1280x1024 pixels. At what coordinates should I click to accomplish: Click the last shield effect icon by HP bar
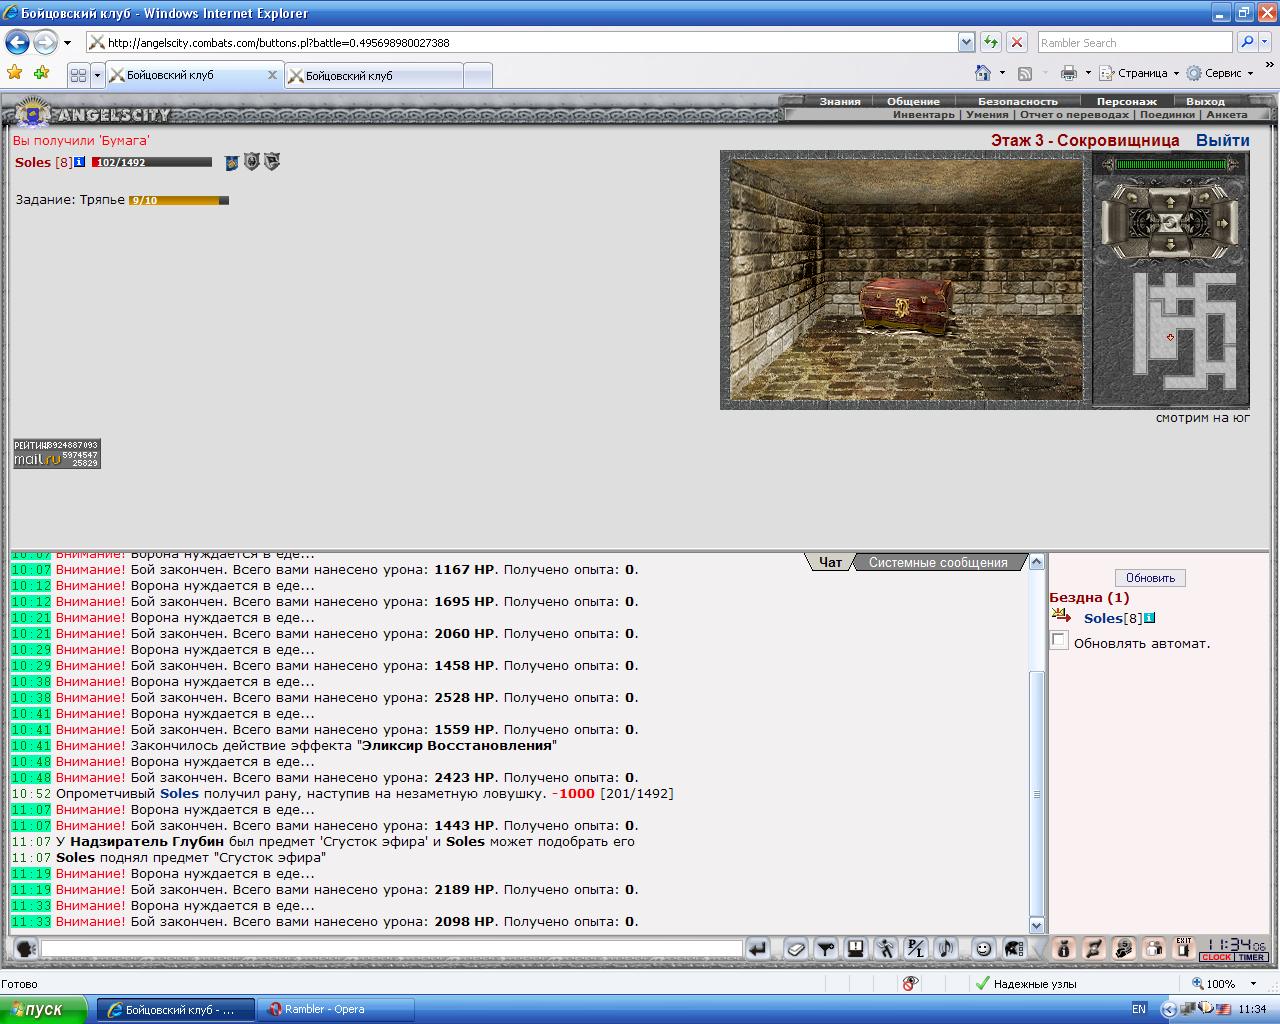tap(271, 161)
